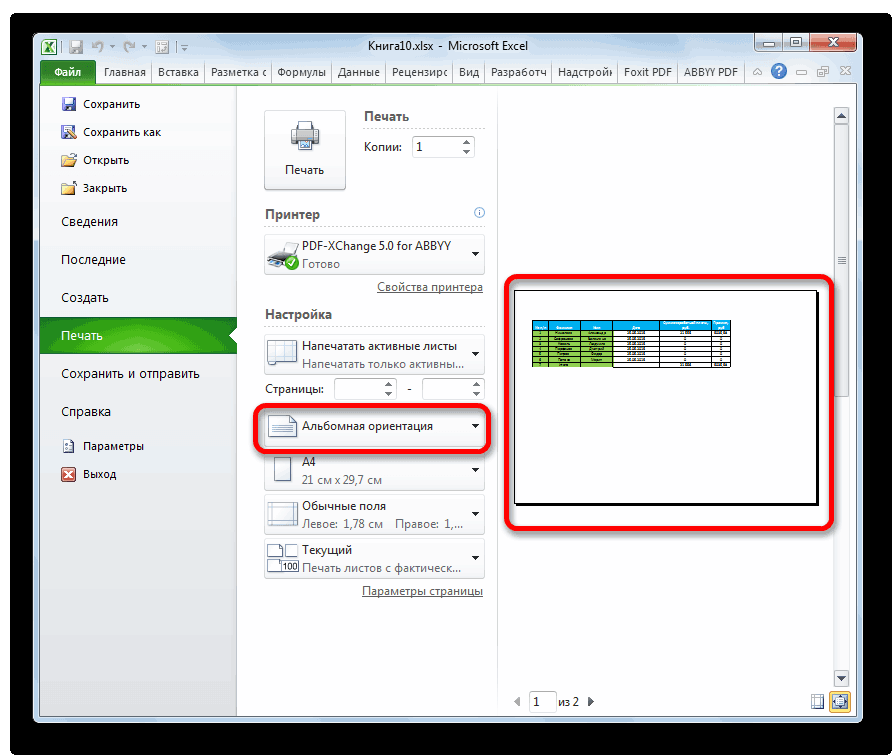
Task: Switch to the Вид tab
Action: [469, 72]
